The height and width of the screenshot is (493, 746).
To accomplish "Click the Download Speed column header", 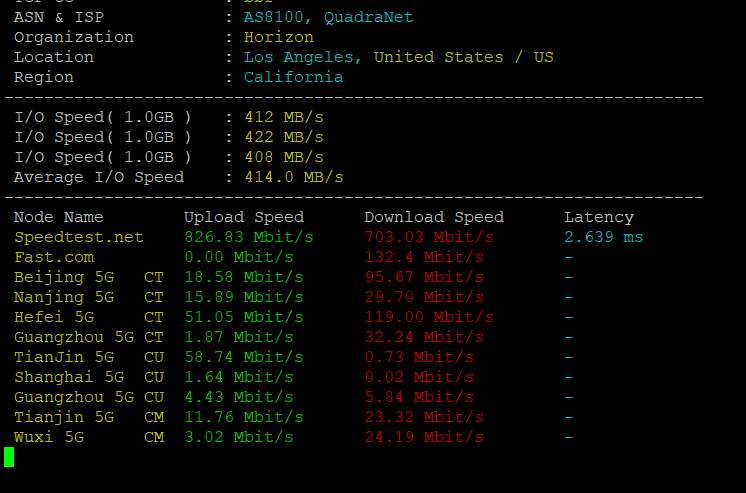I will click(x=434, y=217).
